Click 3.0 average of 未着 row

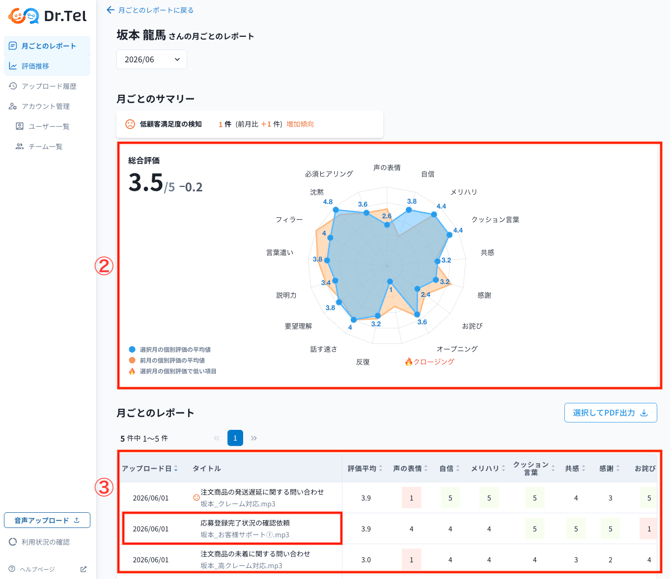(x=366, y=560)
